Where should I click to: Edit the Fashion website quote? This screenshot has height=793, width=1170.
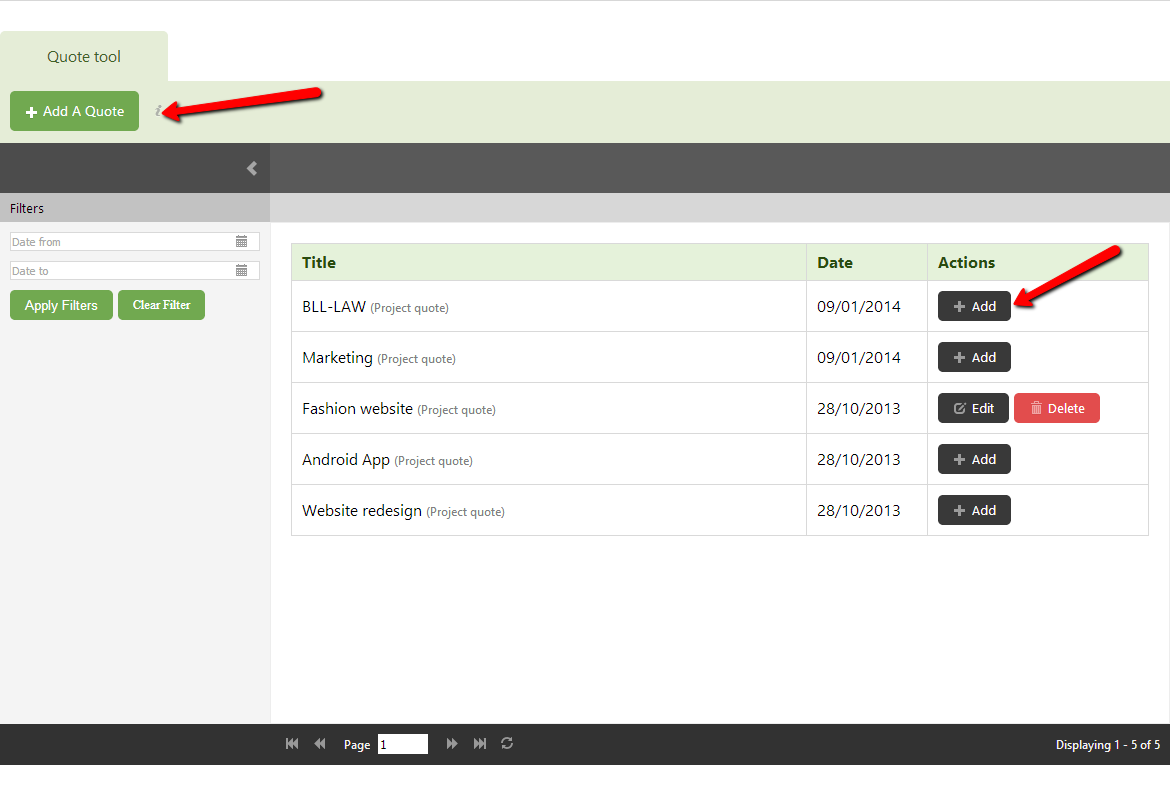tap(973, 408)
